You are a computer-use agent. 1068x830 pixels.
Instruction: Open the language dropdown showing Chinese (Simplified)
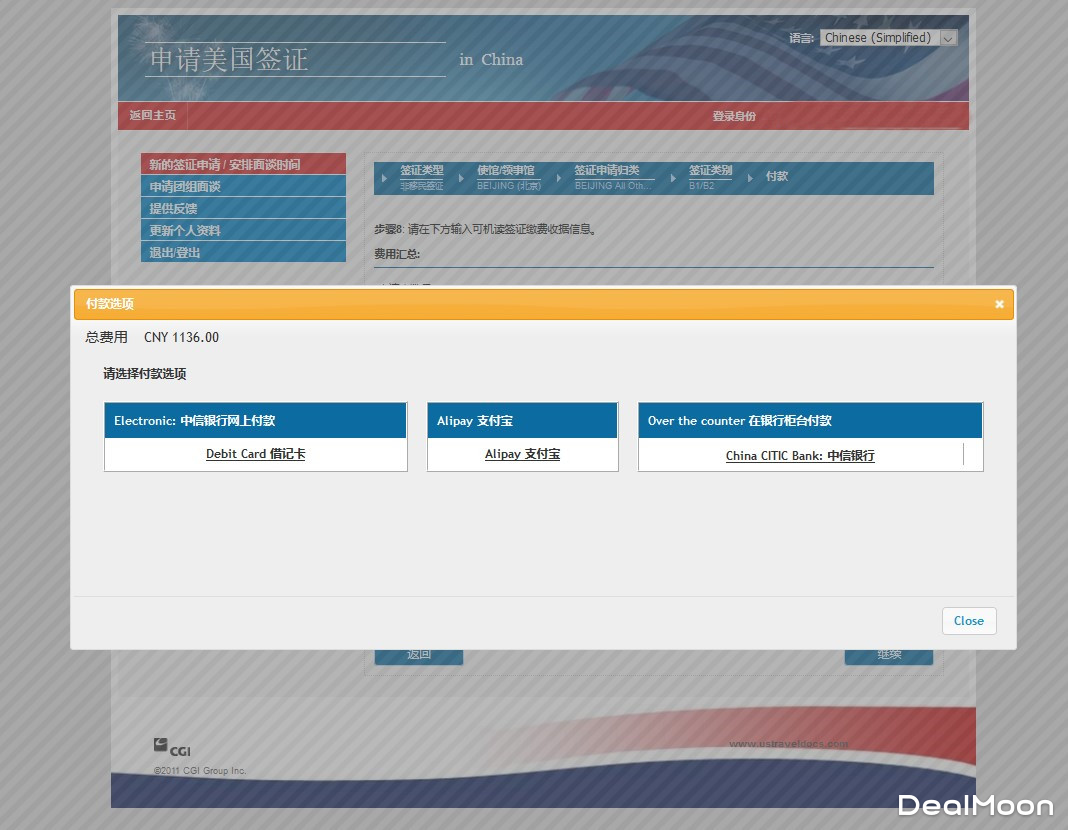(x=889, y=38)
